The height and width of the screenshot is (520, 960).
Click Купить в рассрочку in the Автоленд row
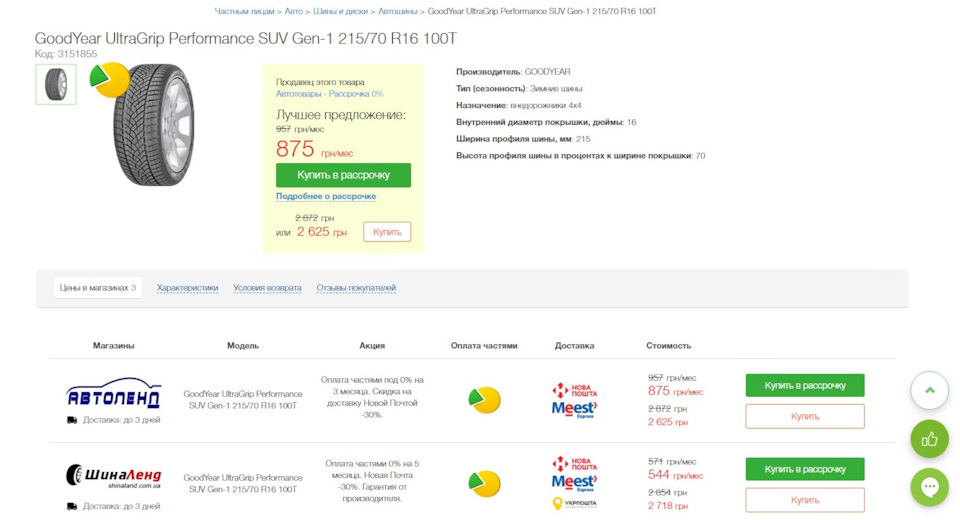point(804,385)
